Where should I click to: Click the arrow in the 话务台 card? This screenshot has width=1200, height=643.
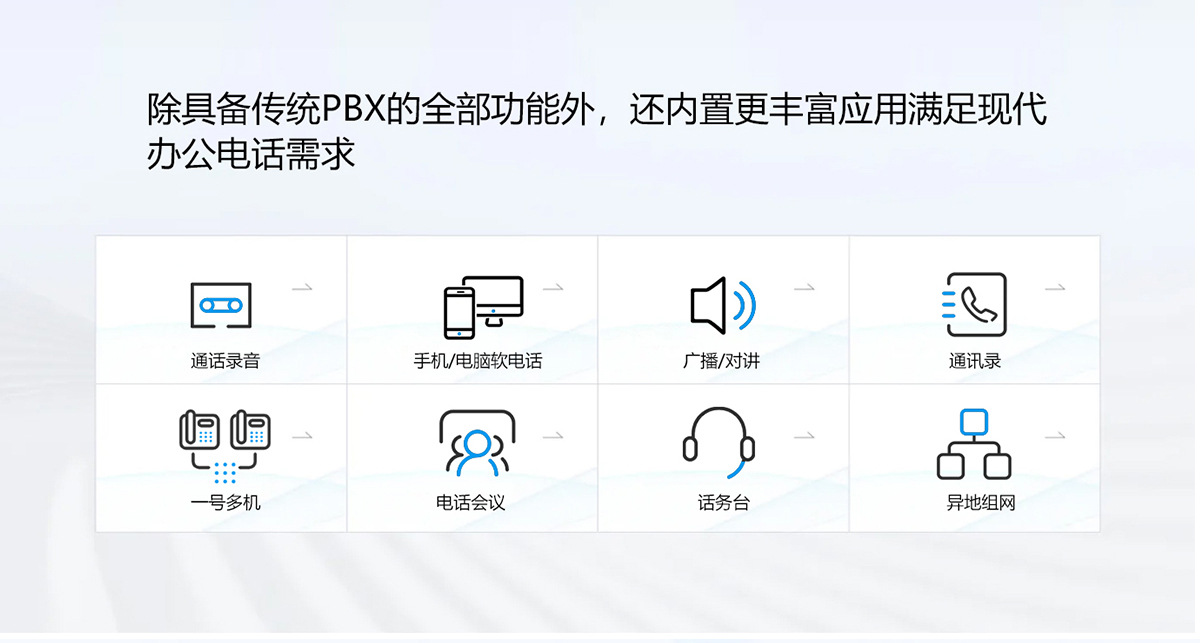[x=804, y=436]
